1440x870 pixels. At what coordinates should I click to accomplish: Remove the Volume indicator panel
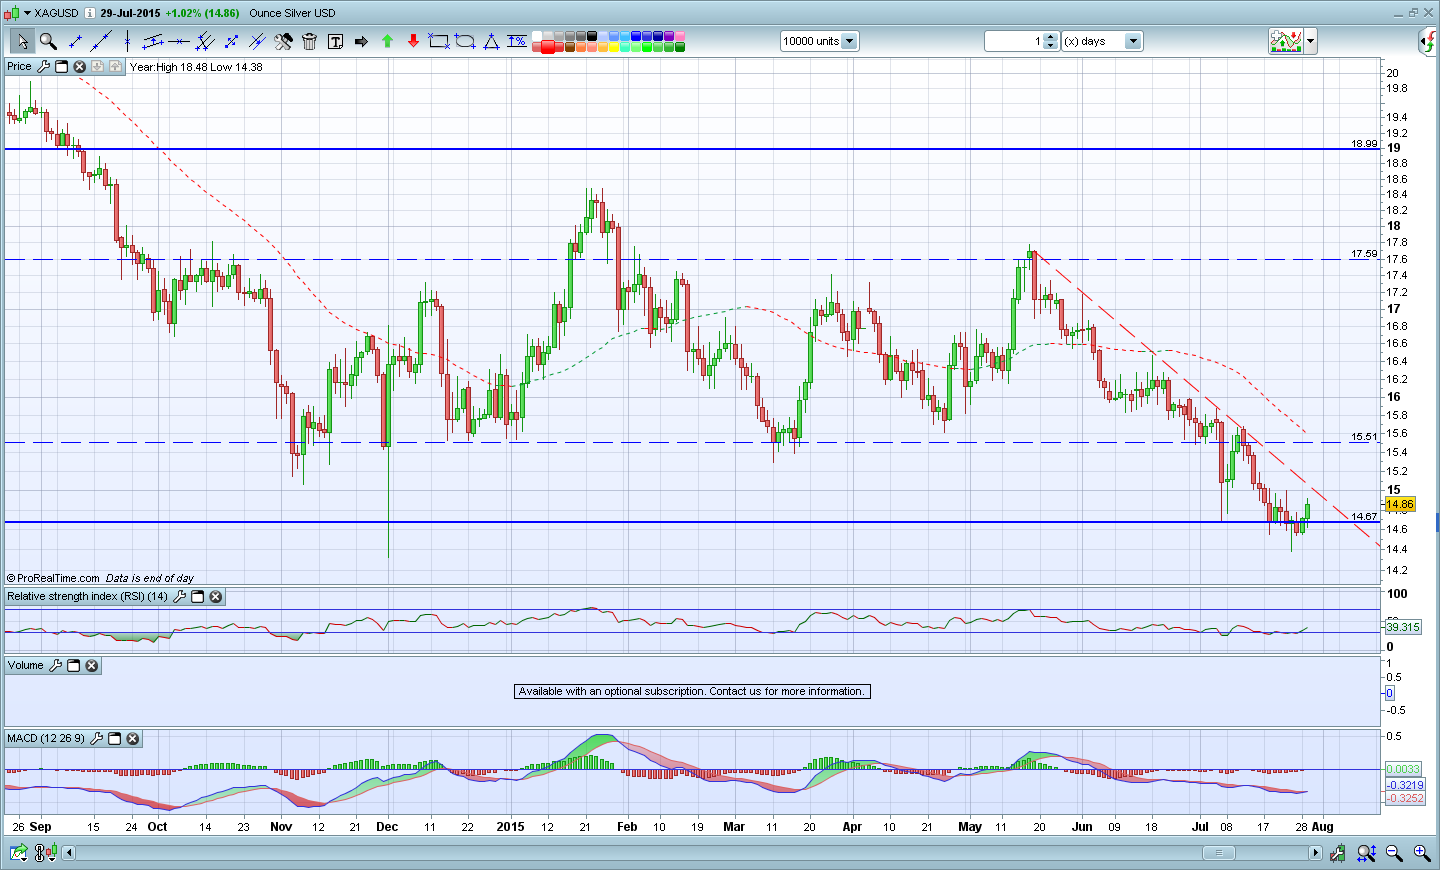click(92, 666)
